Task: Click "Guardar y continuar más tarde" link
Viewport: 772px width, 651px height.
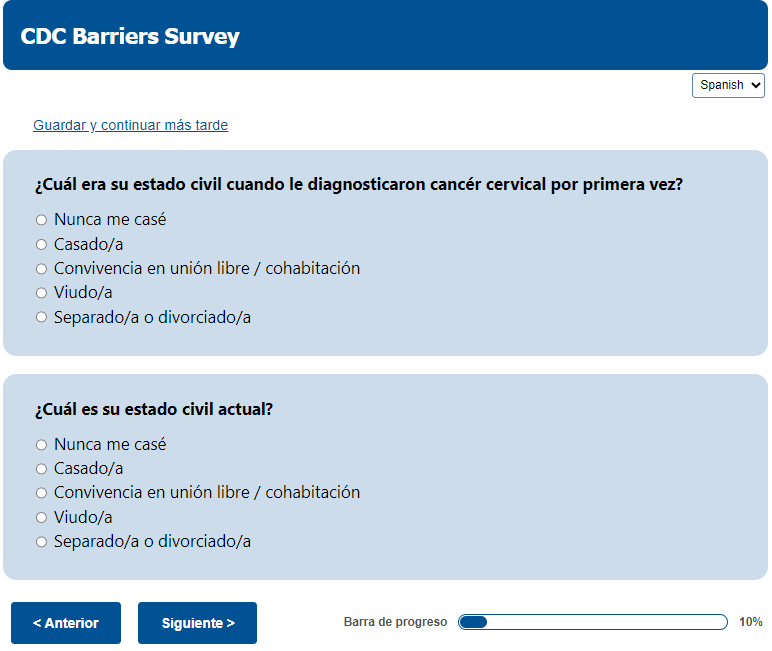Action: pyautogui.click(x=130, y=126)
